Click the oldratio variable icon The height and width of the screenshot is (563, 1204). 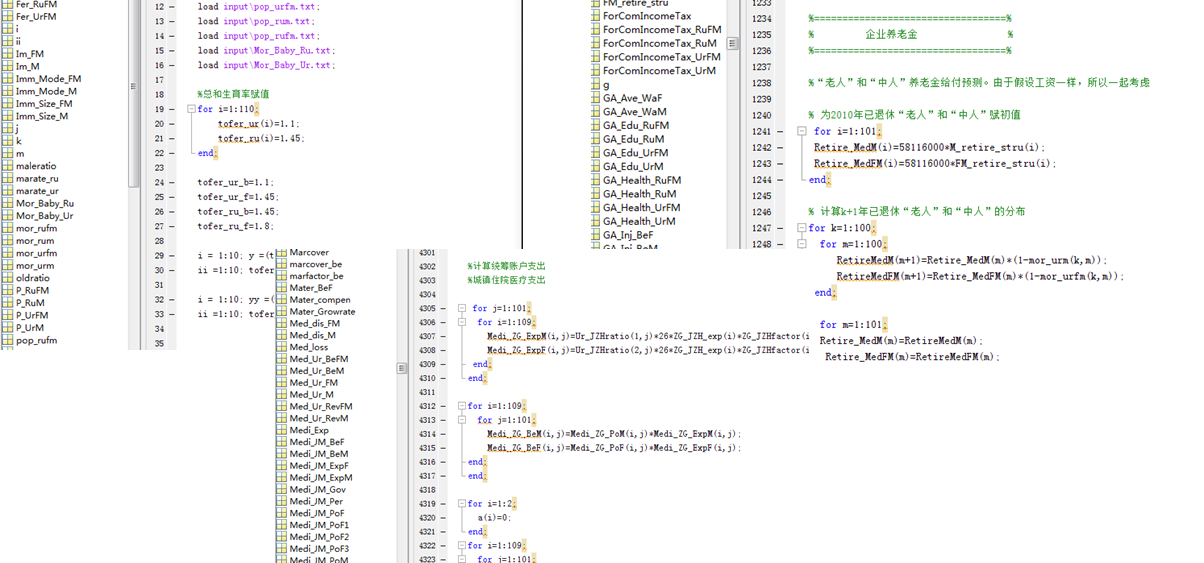[8, 278]
